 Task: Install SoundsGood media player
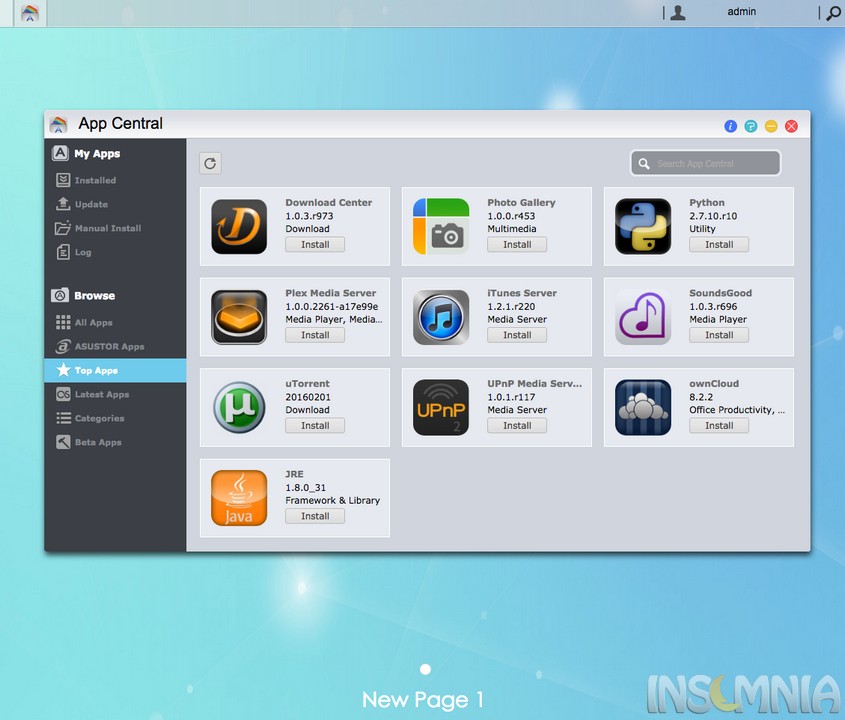tap(719, 335)
